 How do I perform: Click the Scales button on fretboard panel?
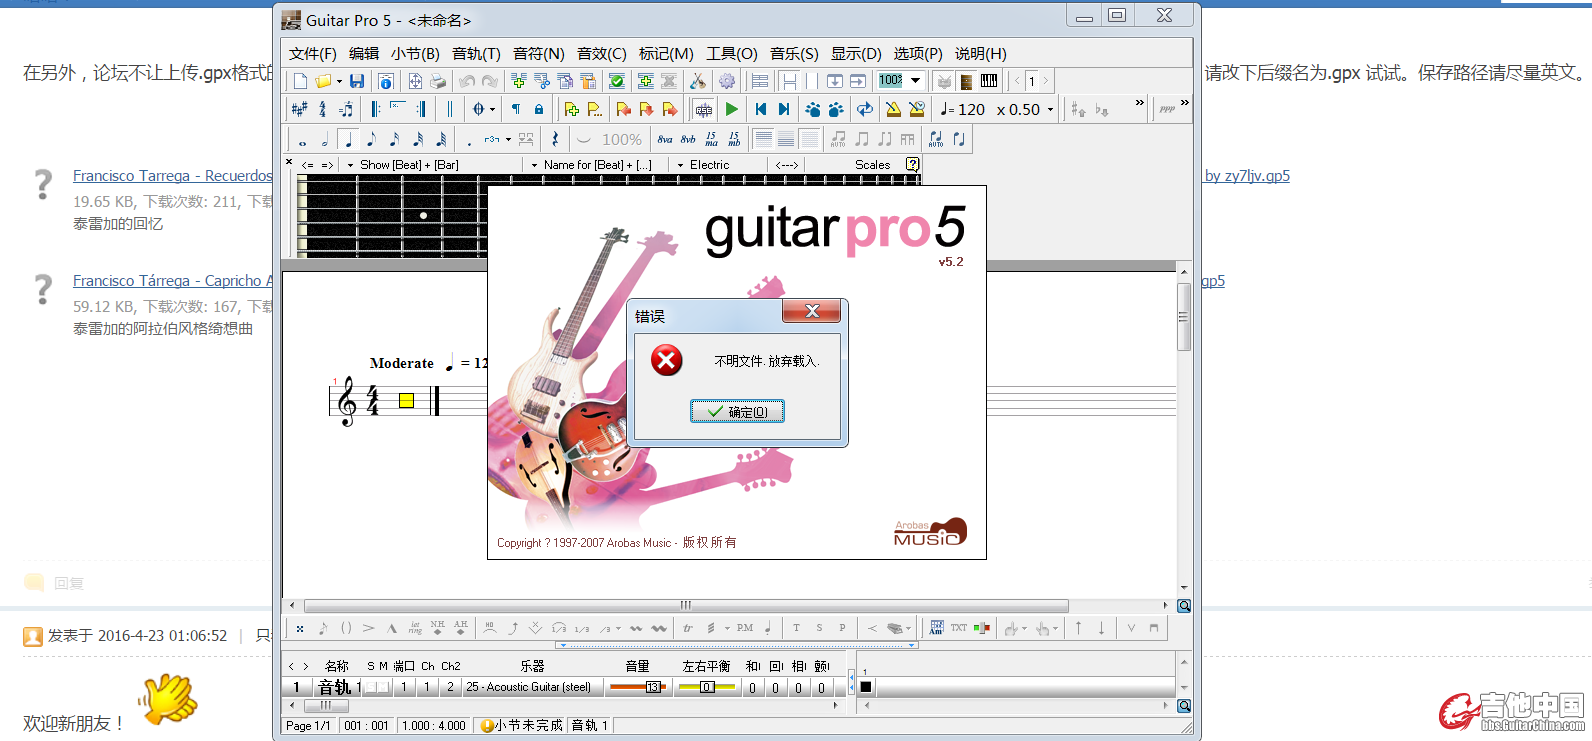click(872, 165)
